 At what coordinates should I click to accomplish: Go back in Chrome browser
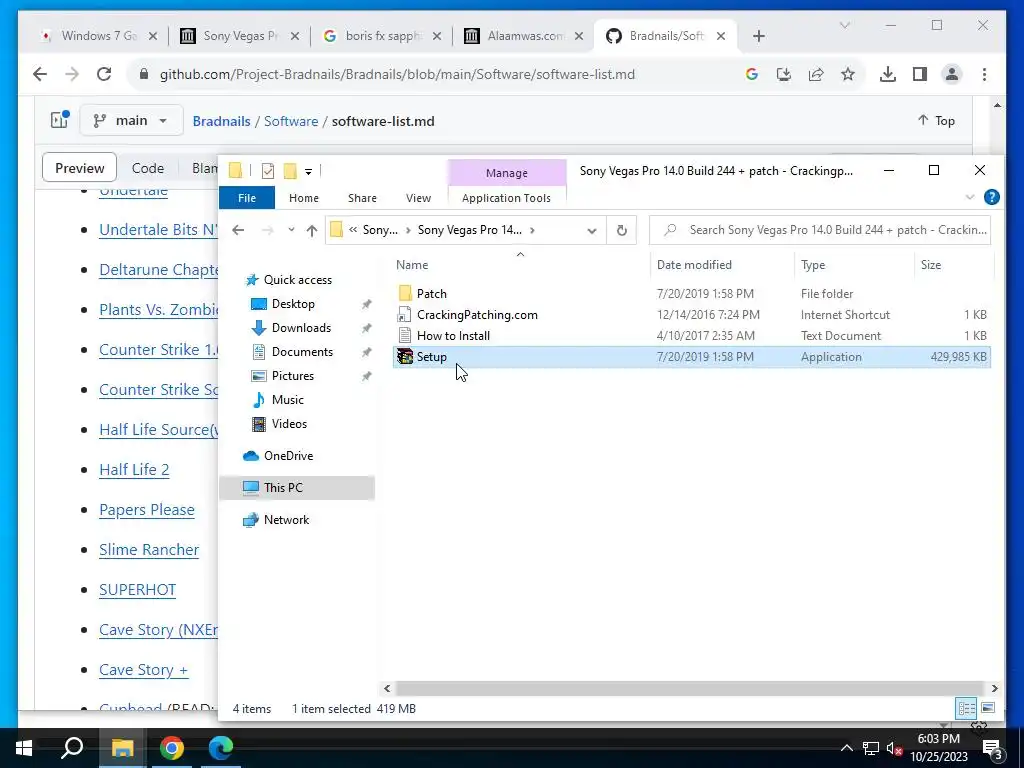[x=40, y=74]
